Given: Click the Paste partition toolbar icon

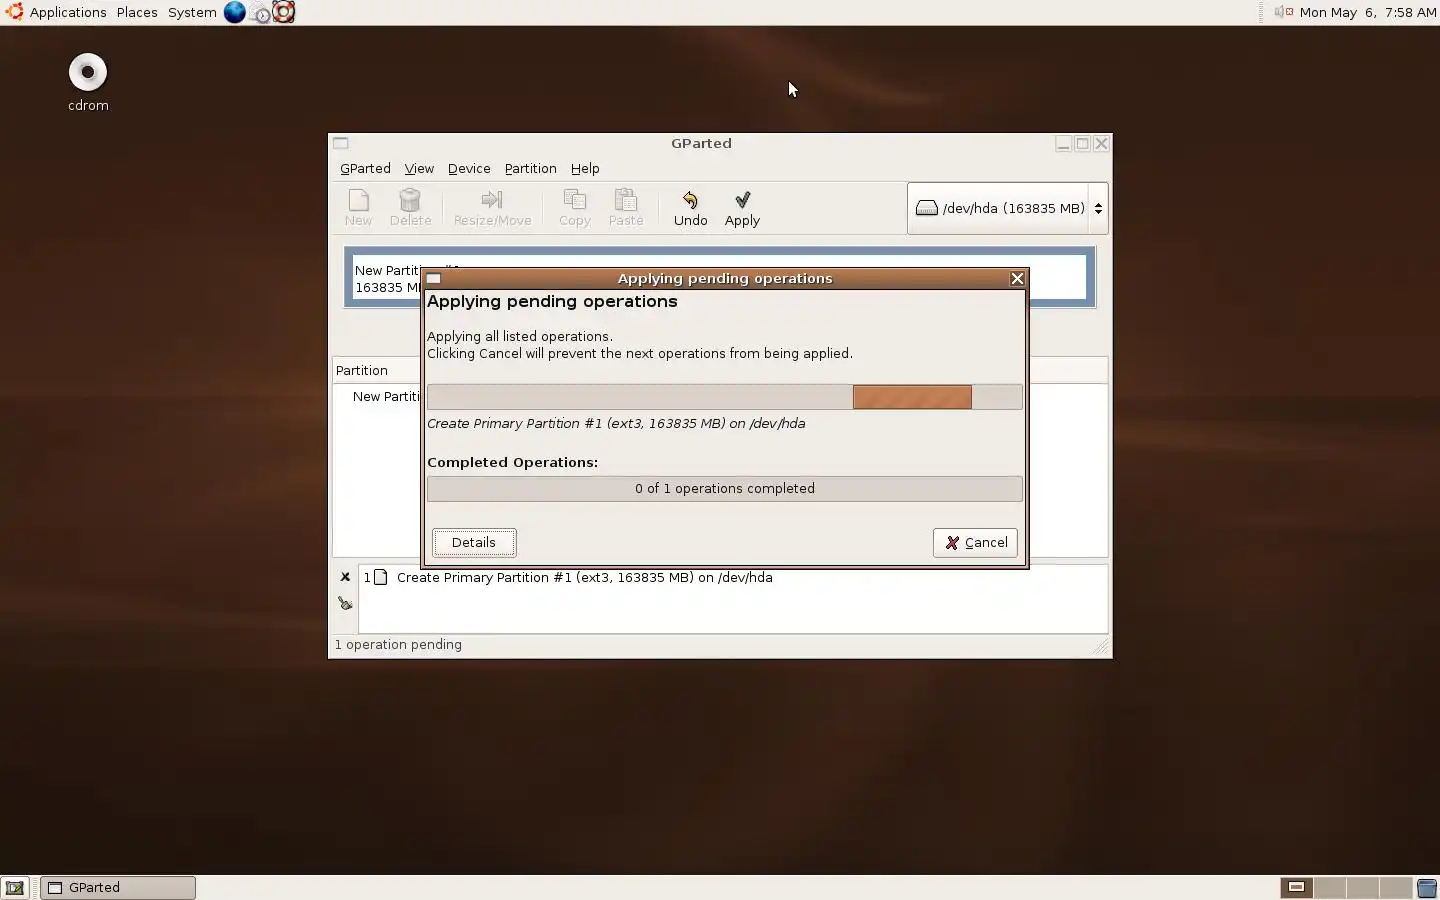Looking at the screenshot, I should [x=626, y=208].
